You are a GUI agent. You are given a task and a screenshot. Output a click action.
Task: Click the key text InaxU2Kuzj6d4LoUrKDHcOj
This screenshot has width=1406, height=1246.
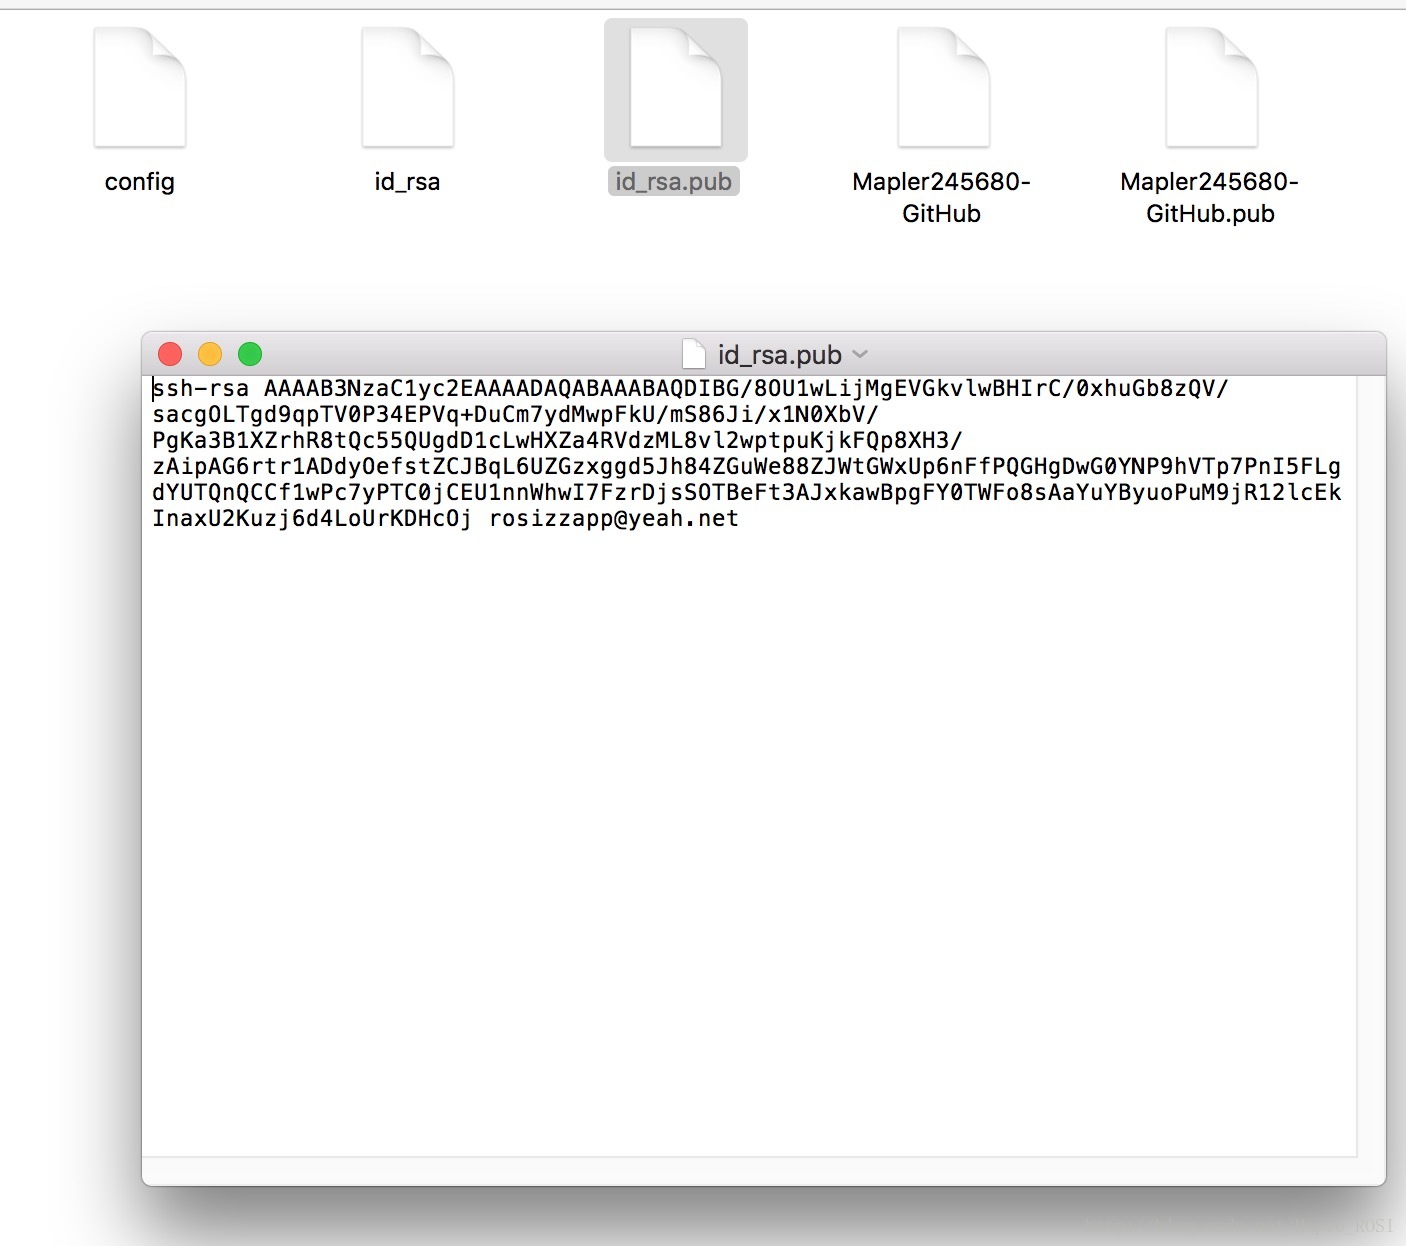click(x=312, y=518)
